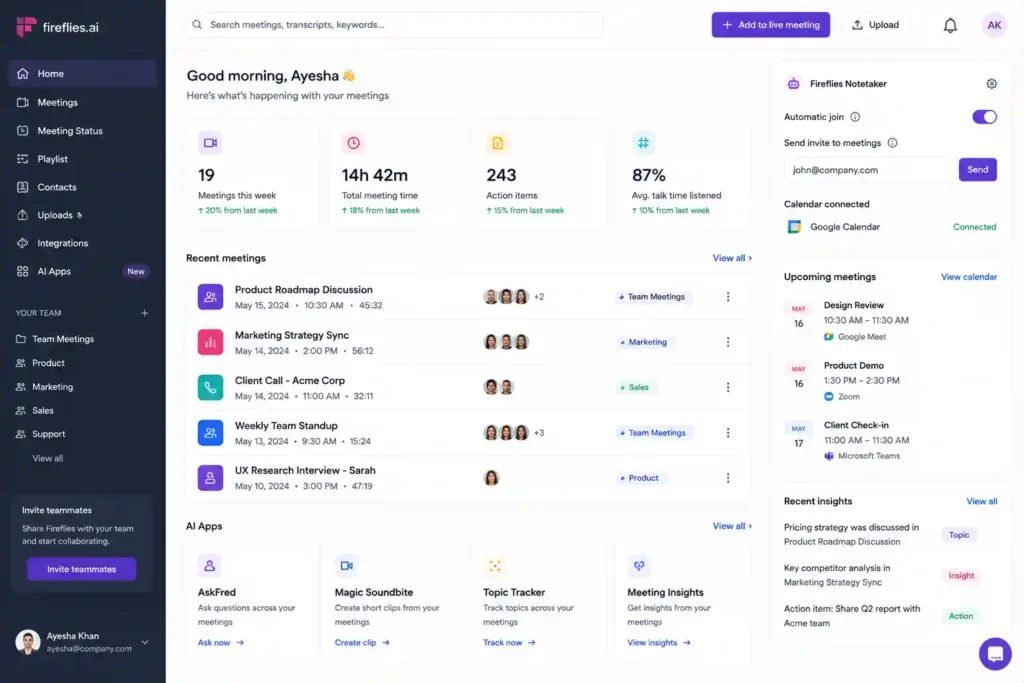Open options menu for UX Research Interview
The height and width of the screenshot is (683, 1024).
coord(728,478)
